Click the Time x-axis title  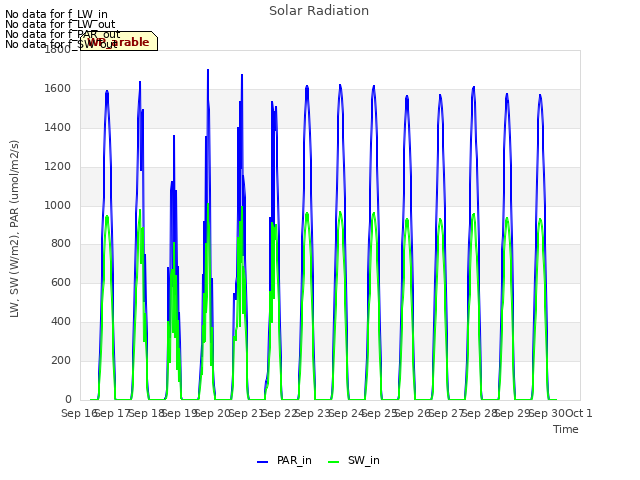pos(566,429)
